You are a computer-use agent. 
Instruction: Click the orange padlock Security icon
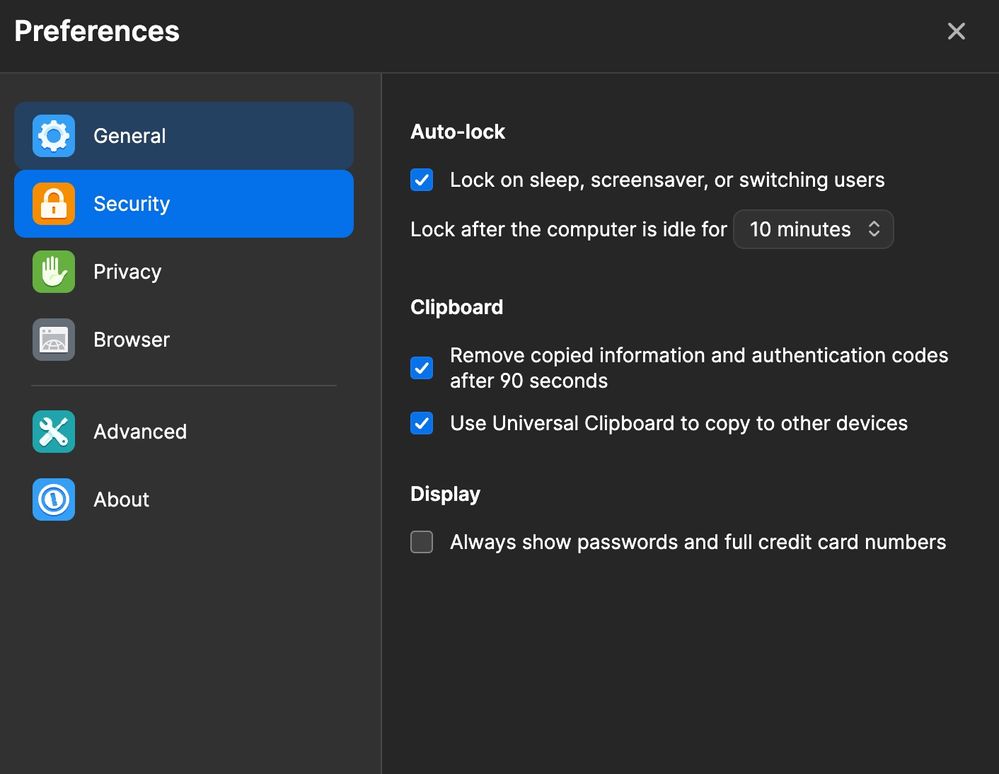tap(53, 204)
